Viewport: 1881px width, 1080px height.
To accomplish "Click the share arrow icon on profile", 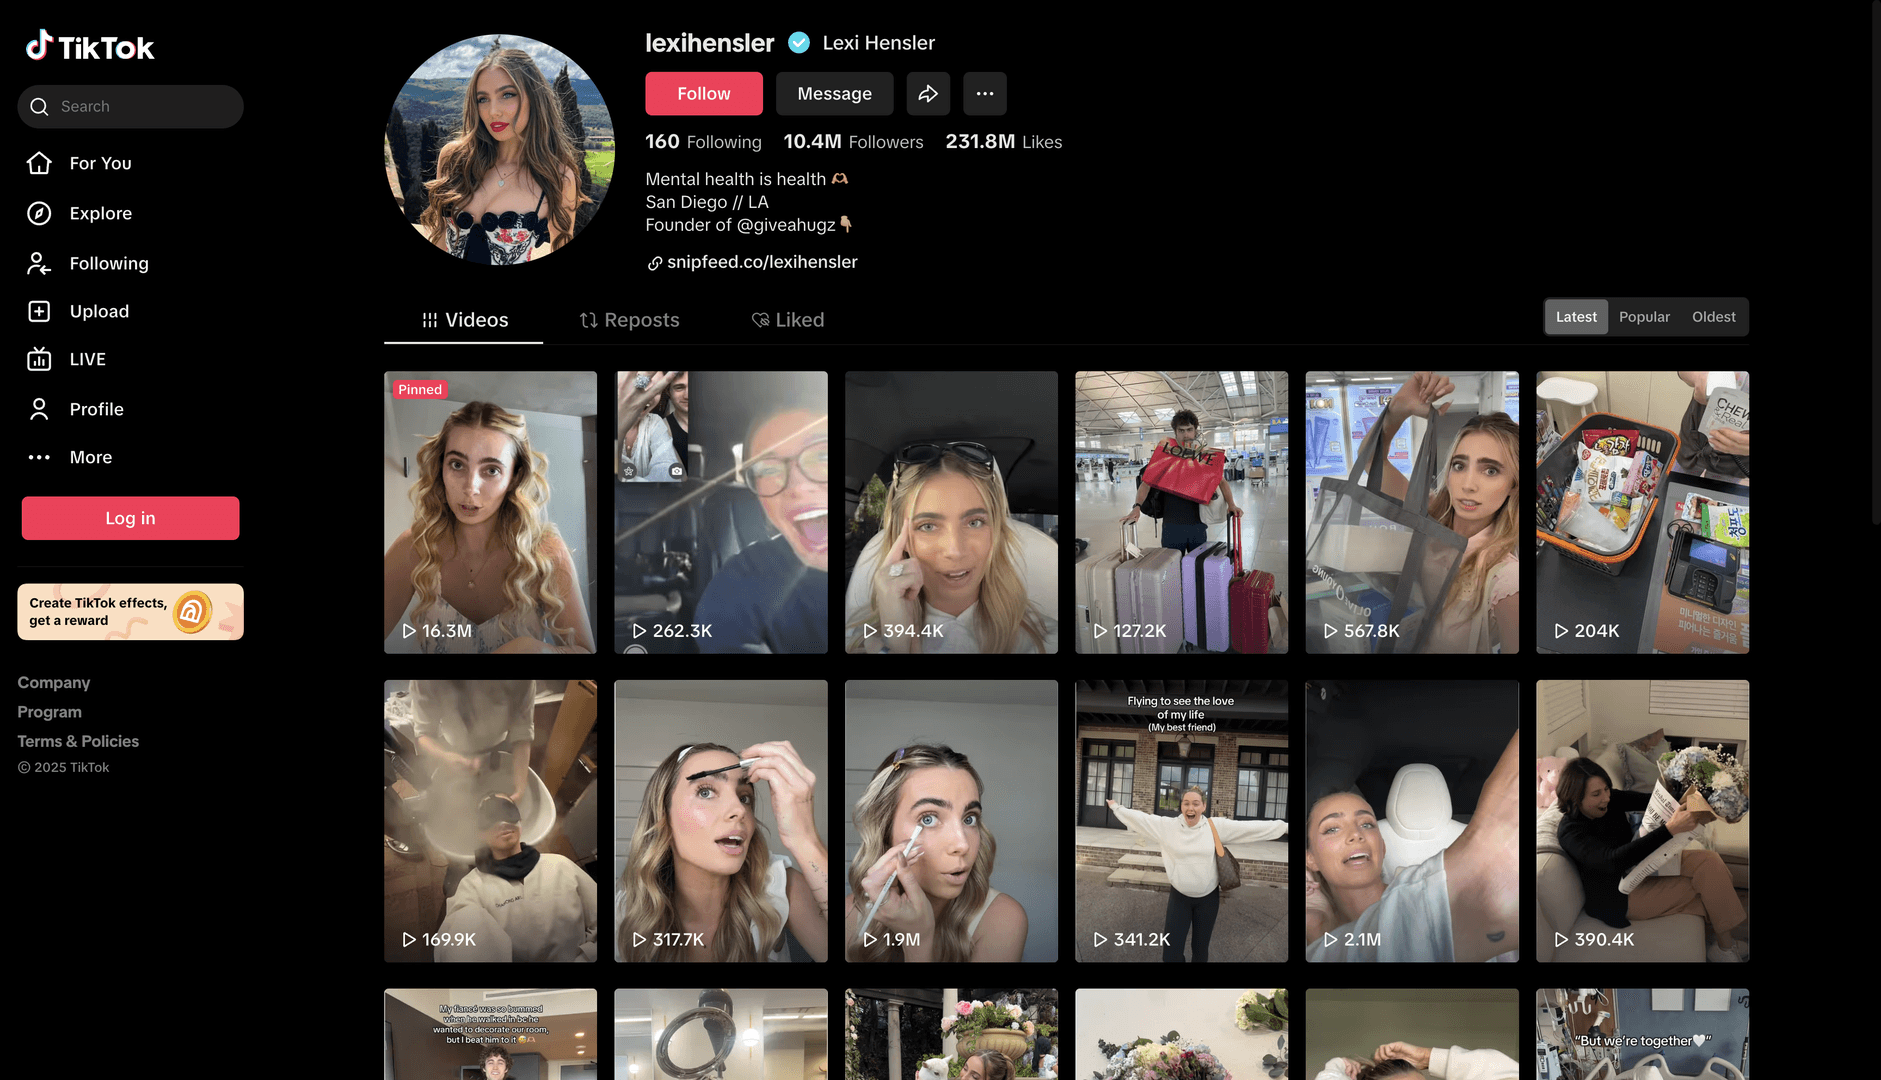I will click(928, 94).
